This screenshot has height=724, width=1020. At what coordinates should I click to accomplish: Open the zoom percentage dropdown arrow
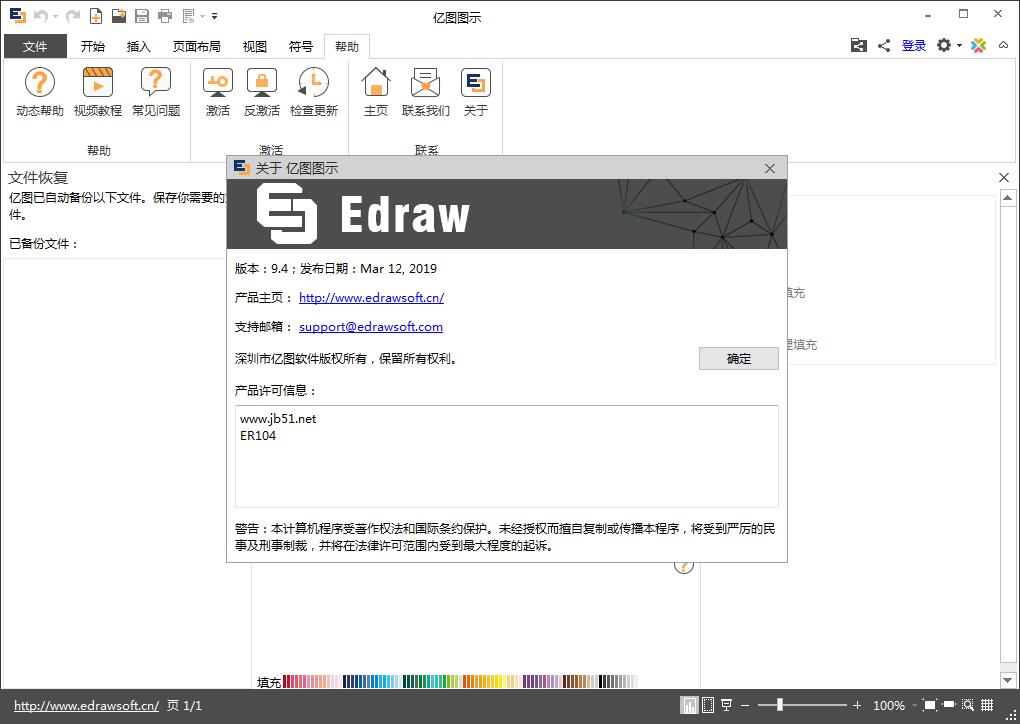(x=914, y=706)
